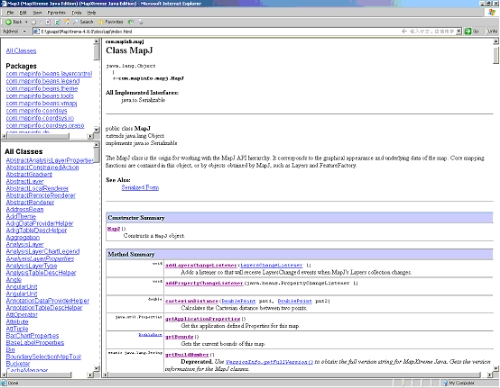500x388 pixels.
Task: Open the Help menu
Action: click(x=91, y=13)
